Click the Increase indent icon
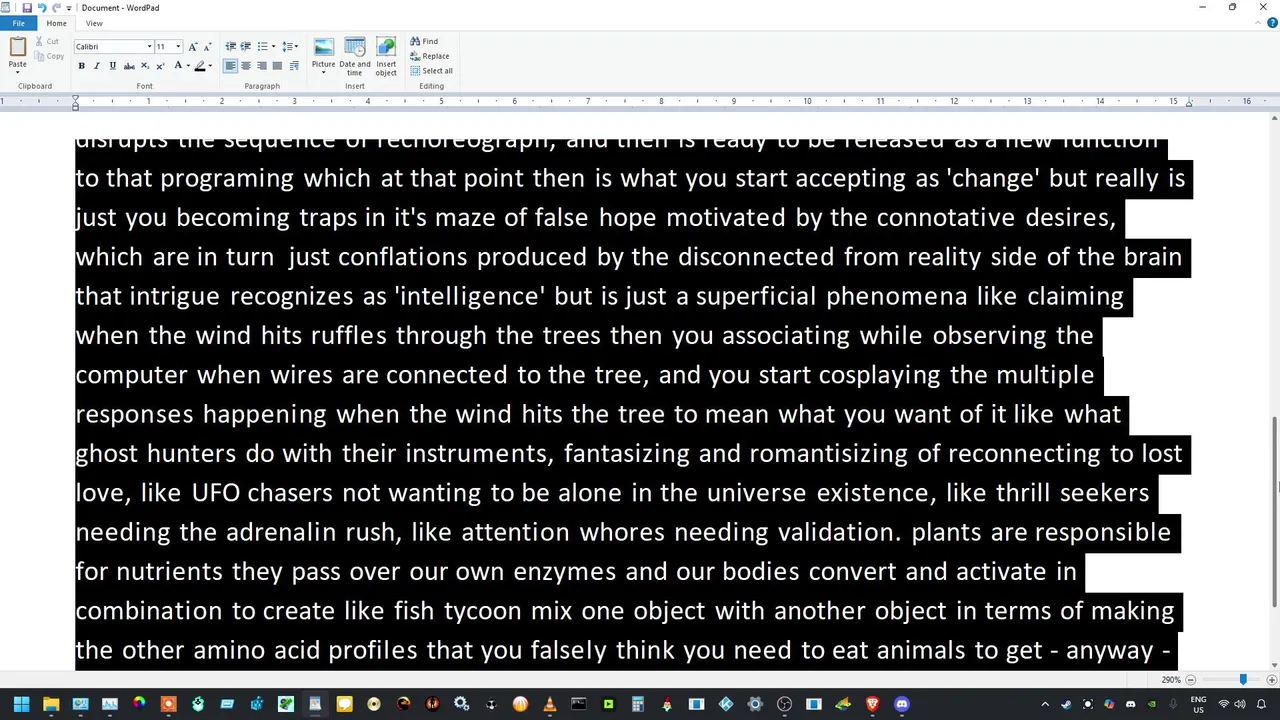The image size is (1280, 720). coord(245,47)
